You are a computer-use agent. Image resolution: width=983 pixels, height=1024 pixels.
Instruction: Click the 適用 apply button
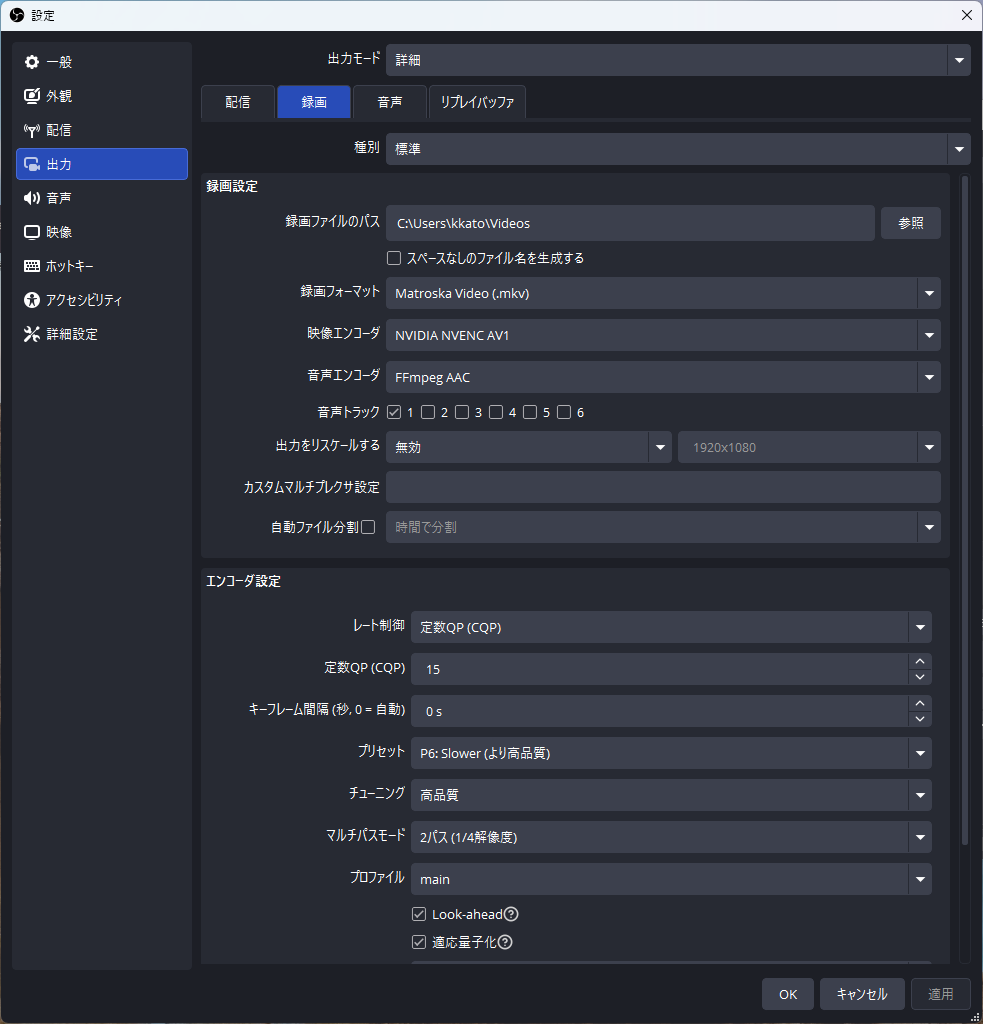941,994
